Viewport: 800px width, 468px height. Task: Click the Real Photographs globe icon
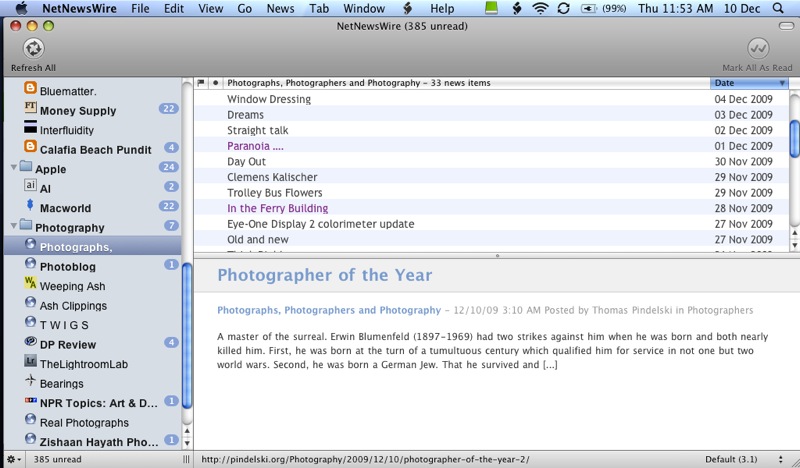click(31, 420)
